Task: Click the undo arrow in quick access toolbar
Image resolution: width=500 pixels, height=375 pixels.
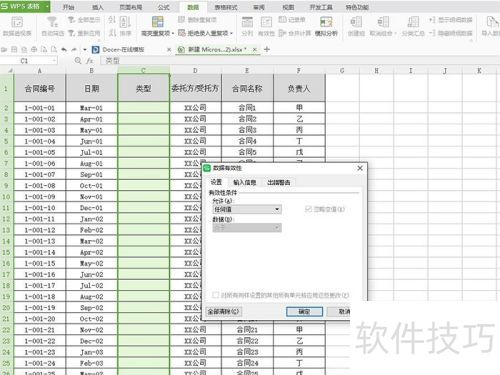Action: [x=64, y=50]
